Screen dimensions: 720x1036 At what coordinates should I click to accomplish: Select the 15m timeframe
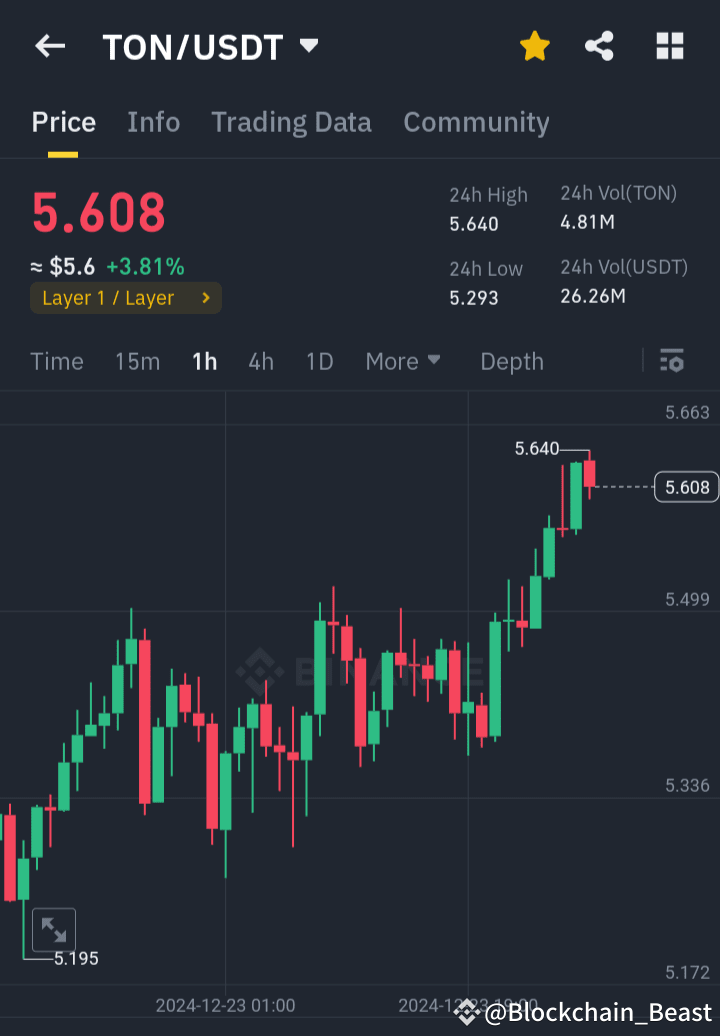(137, 361)
